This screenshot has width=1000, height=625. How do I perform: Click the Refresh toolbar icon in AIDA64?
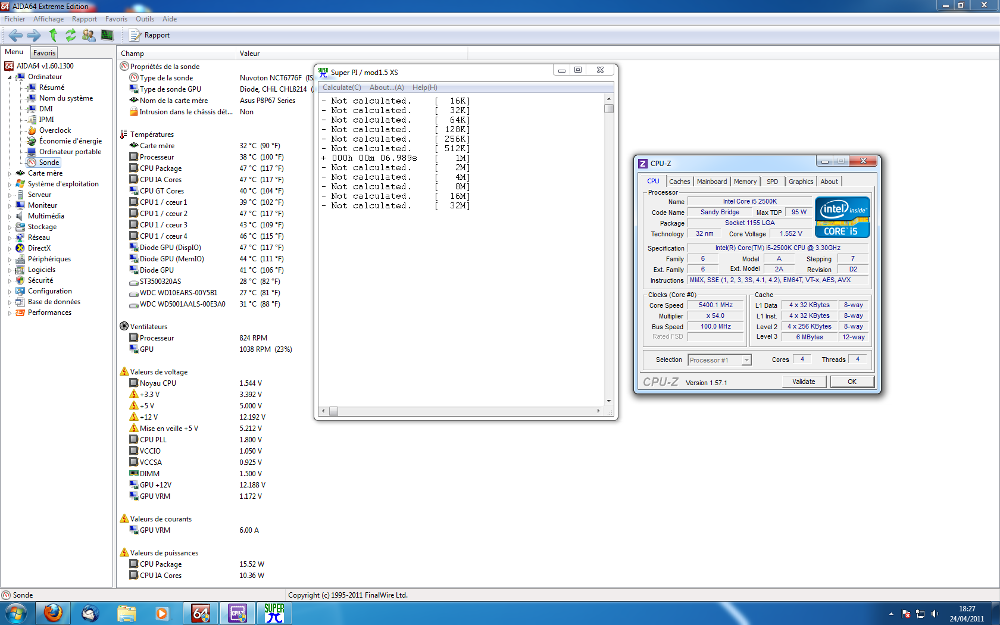point(70,35)
